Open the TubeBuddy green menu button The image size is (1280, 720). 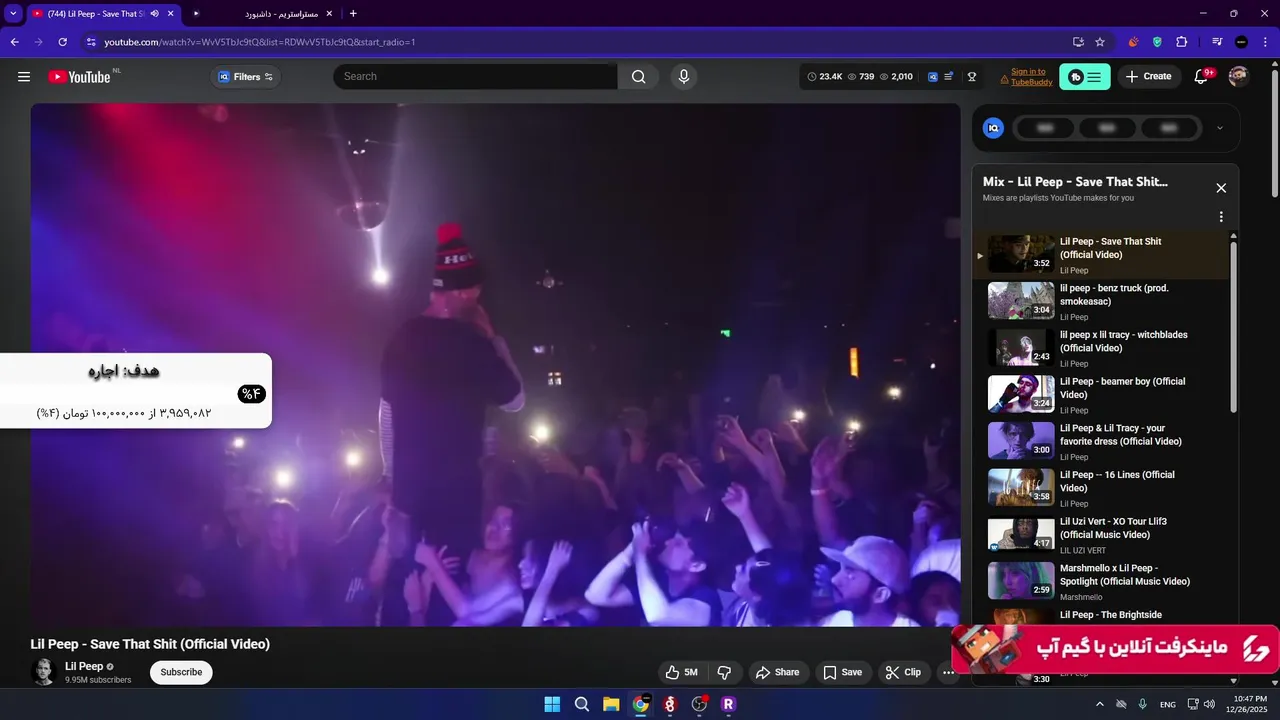point(1085,77)
